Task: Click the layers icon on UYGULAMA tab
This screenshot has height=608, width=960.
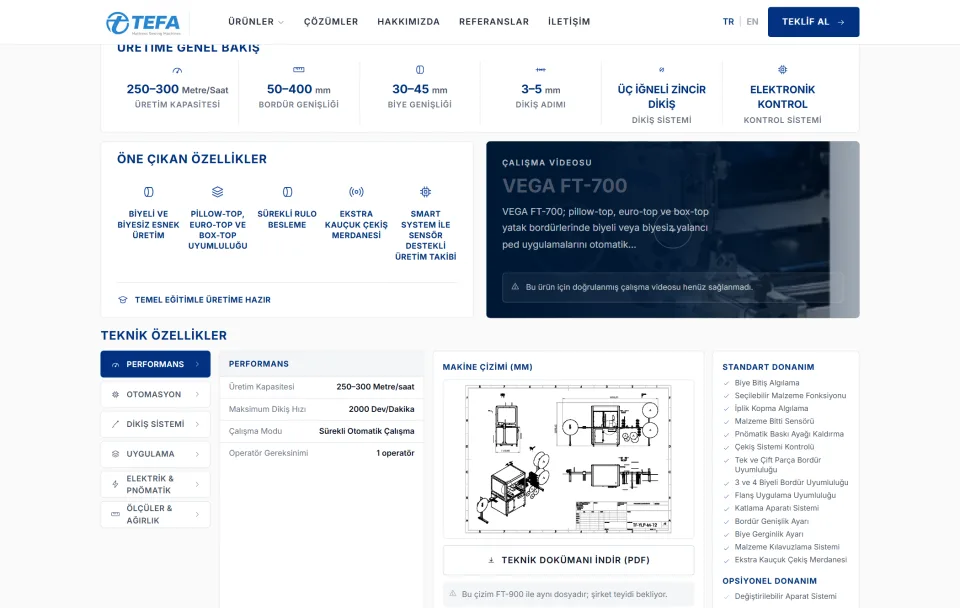Action: click(x=115, y=454)
